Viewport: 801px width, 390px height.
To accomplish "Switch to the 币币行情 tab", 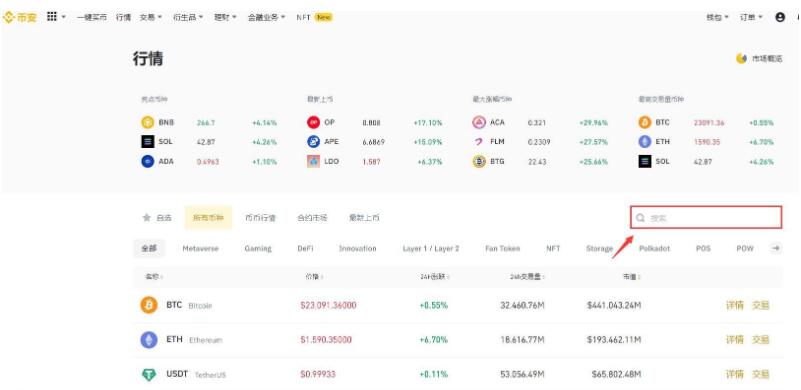I will tap(261, 218).
